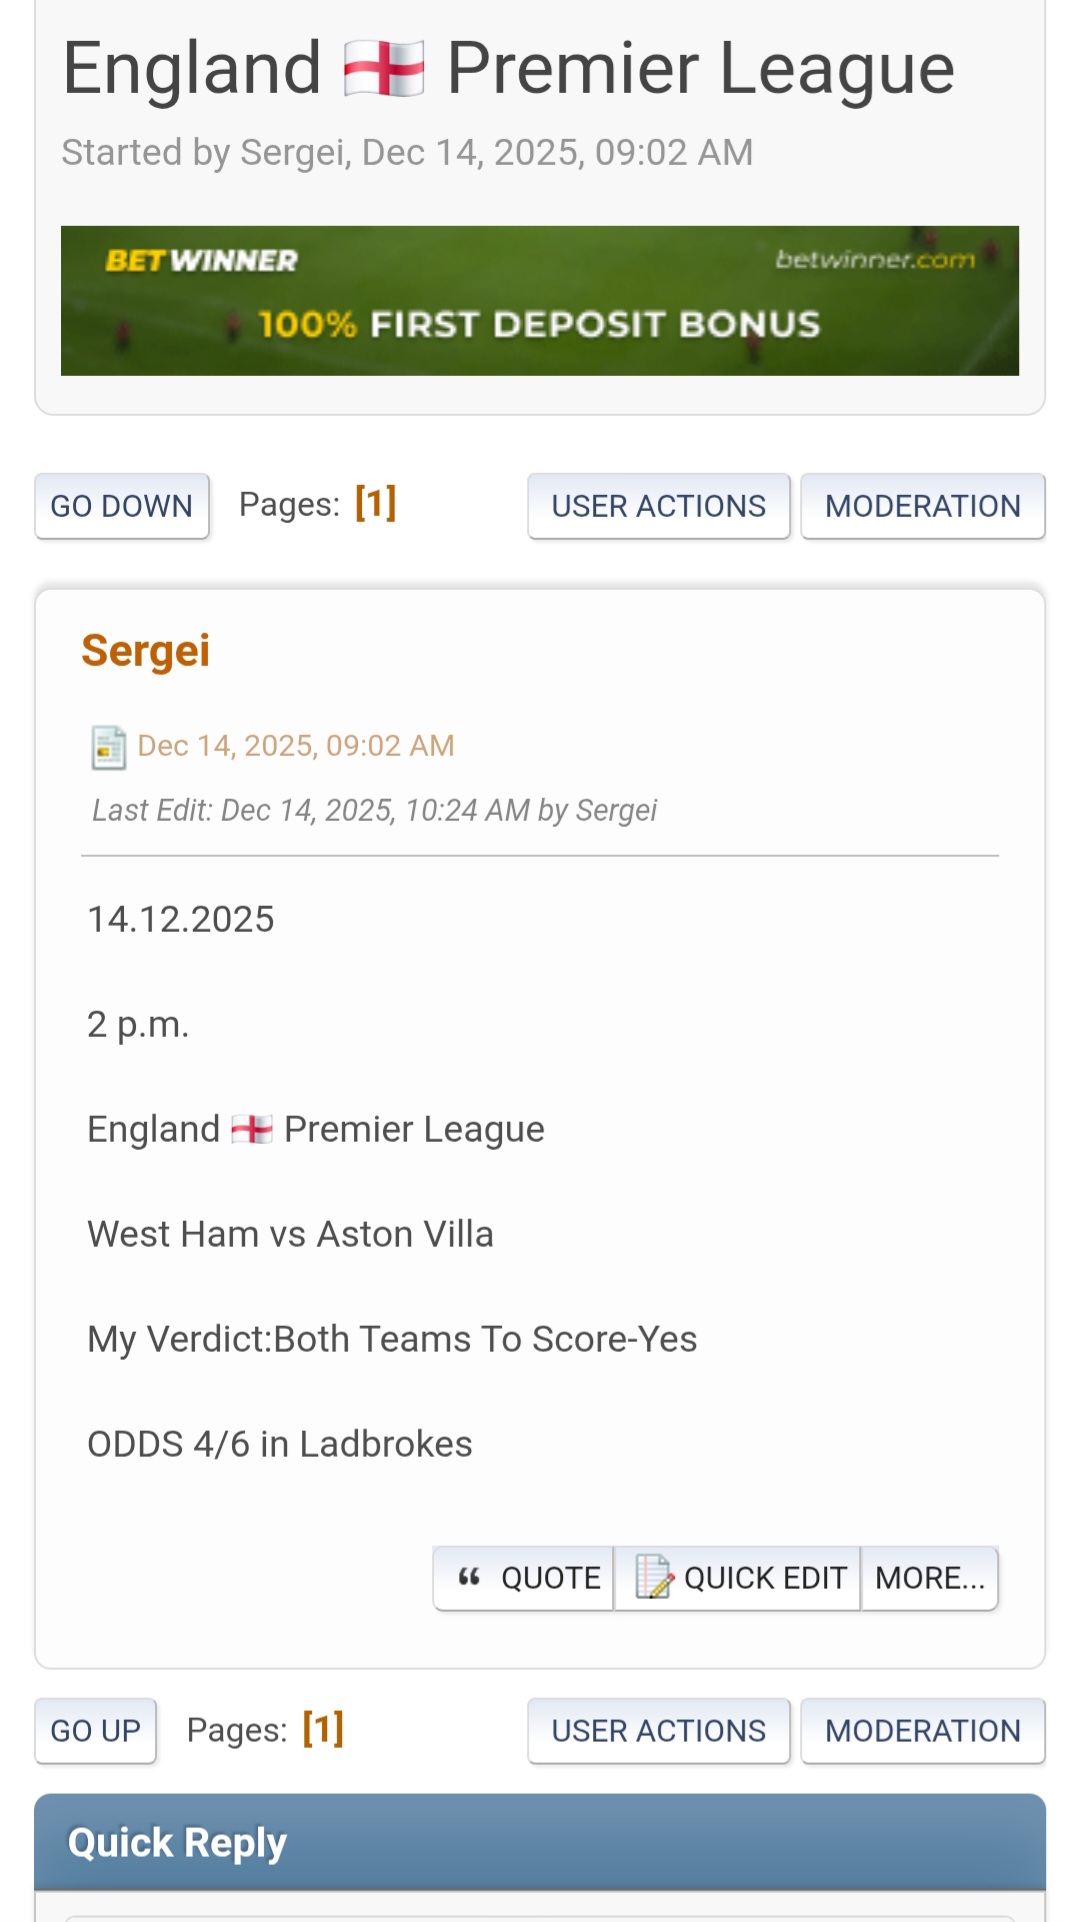Click the England flag icon in the post body
The image size is (1067, 1922).
pos(252,1130)
